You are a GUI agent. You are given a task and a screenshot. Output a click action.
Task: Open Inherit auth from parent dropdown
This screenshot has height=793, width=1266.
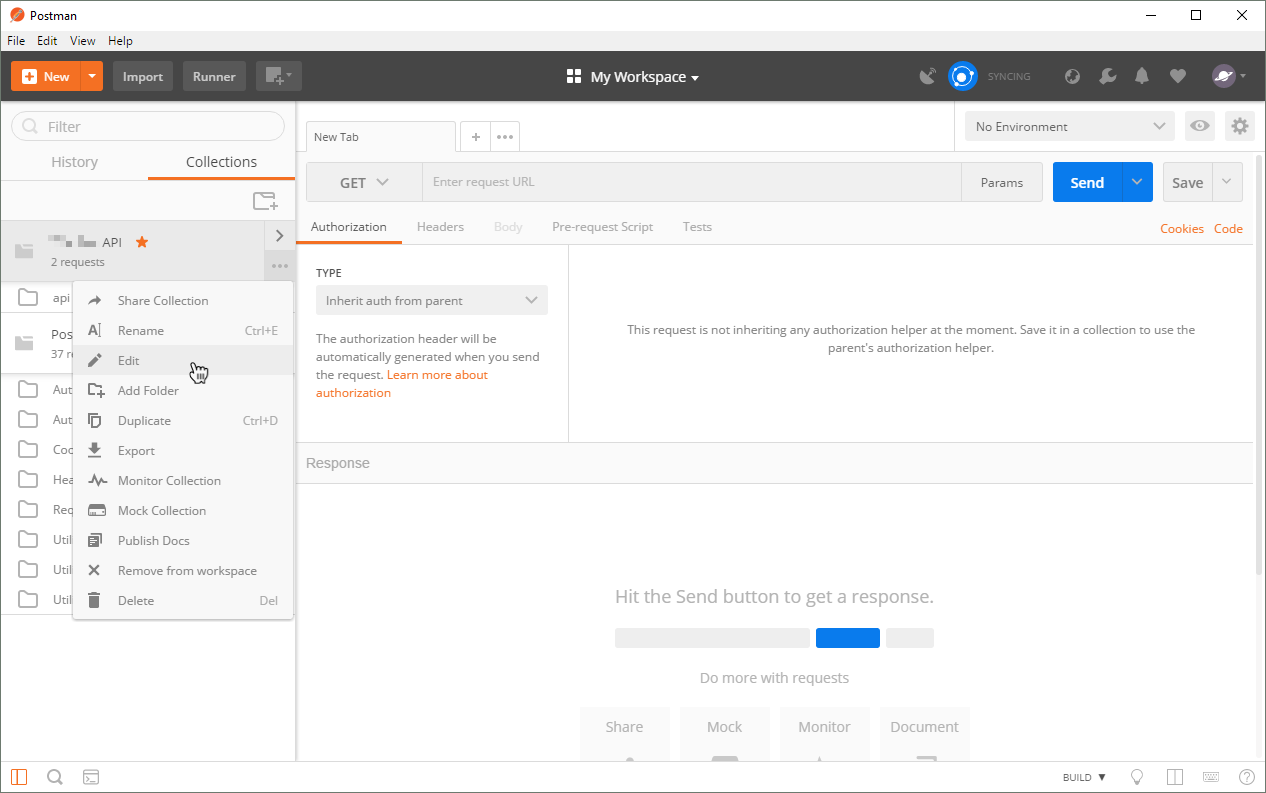(x=432, y=300)
